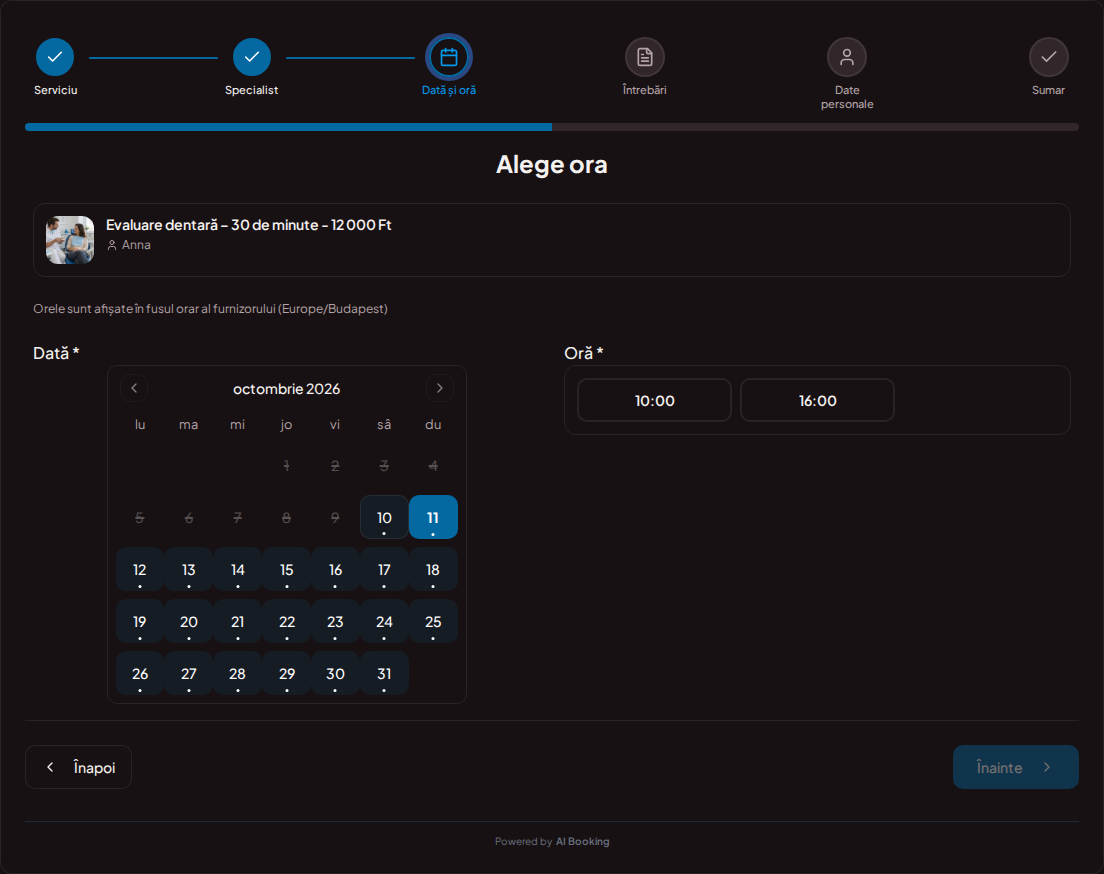Select October 12 in calendar
The width and height of the screenshot is (1104, 874).
coord(139,570)
